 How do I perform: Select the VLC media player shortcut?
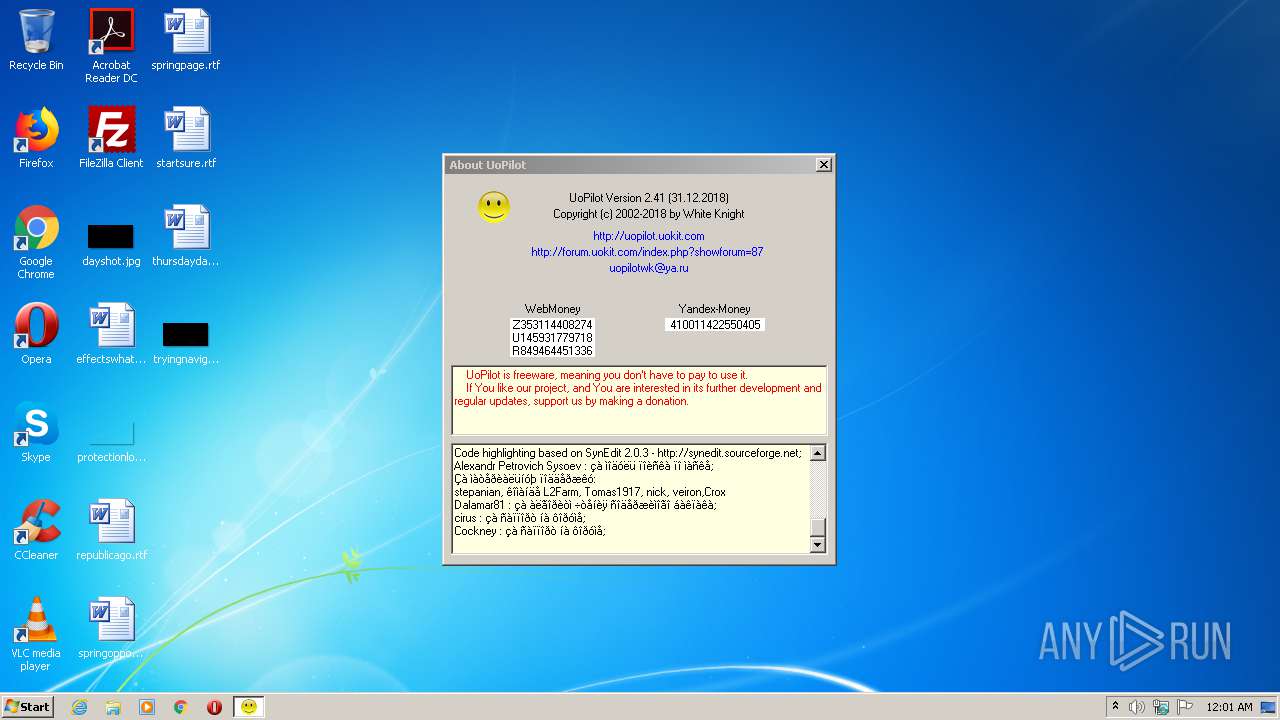pyautogui.click(x=36, y=635)
